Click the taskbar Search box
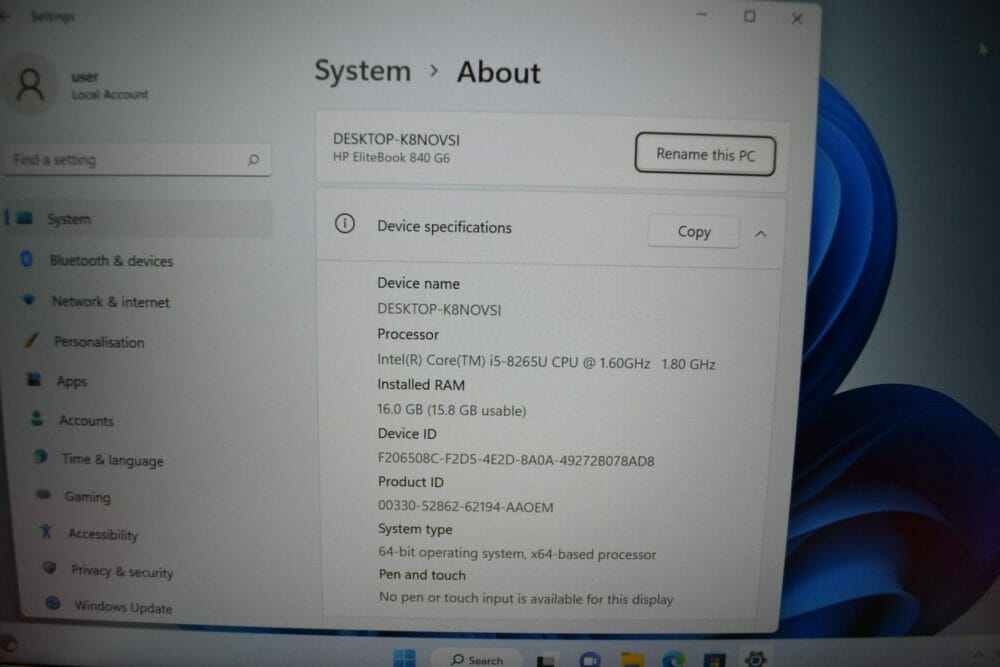Viewport: 1000px width, 667px height. point(477,659)
